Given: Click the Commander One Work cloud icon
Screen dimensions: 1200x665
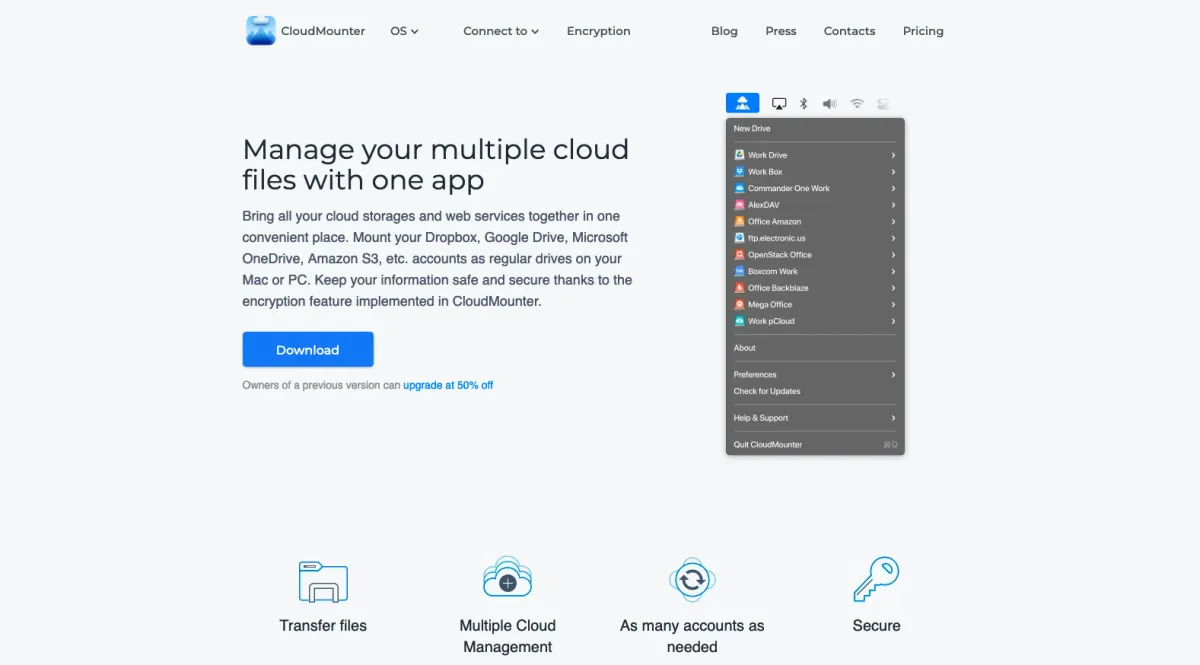Looking at the screenshot, I should tap(739, 188).
